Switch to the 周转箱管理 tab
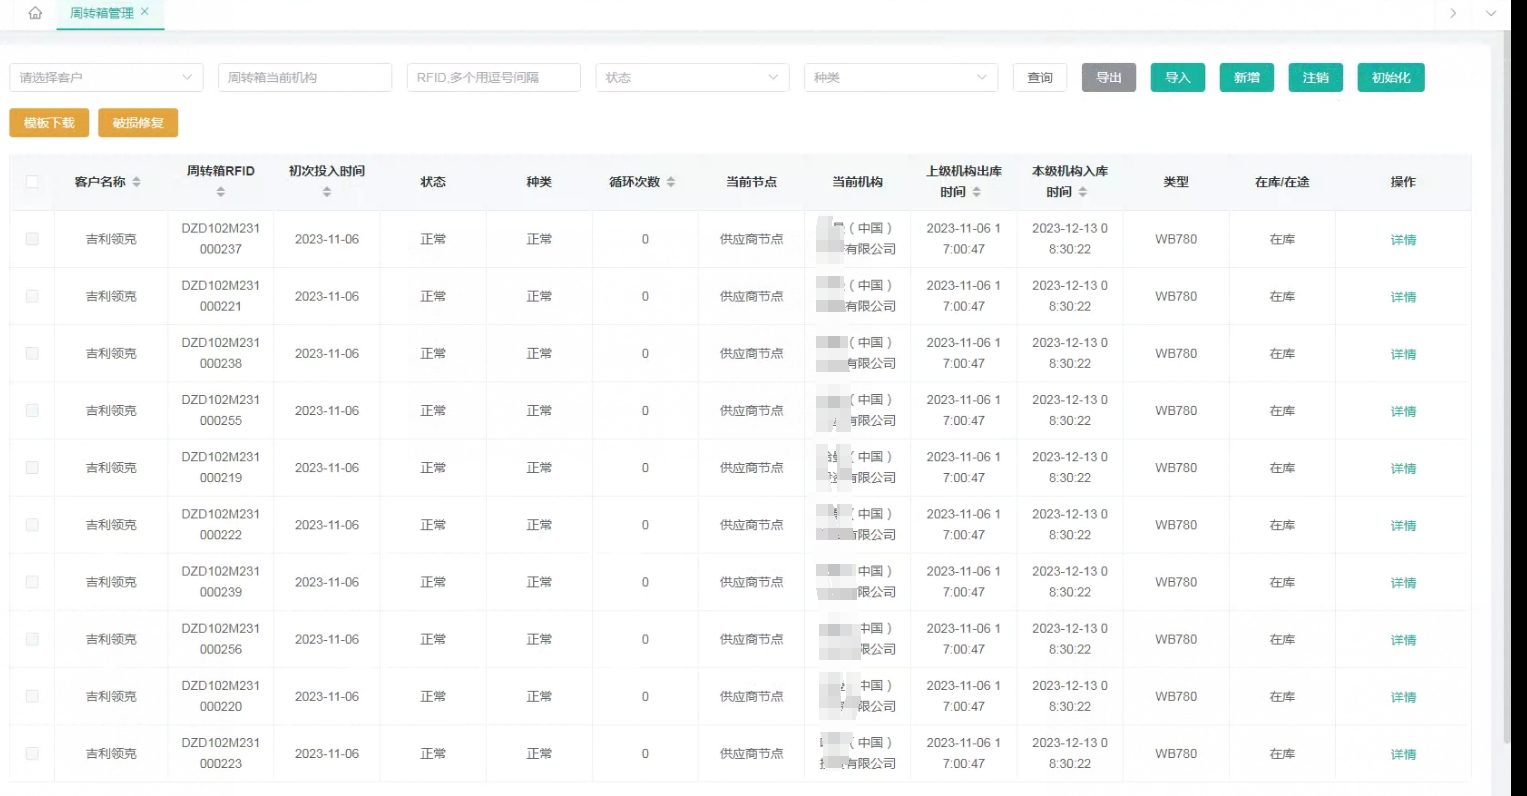 101,13
